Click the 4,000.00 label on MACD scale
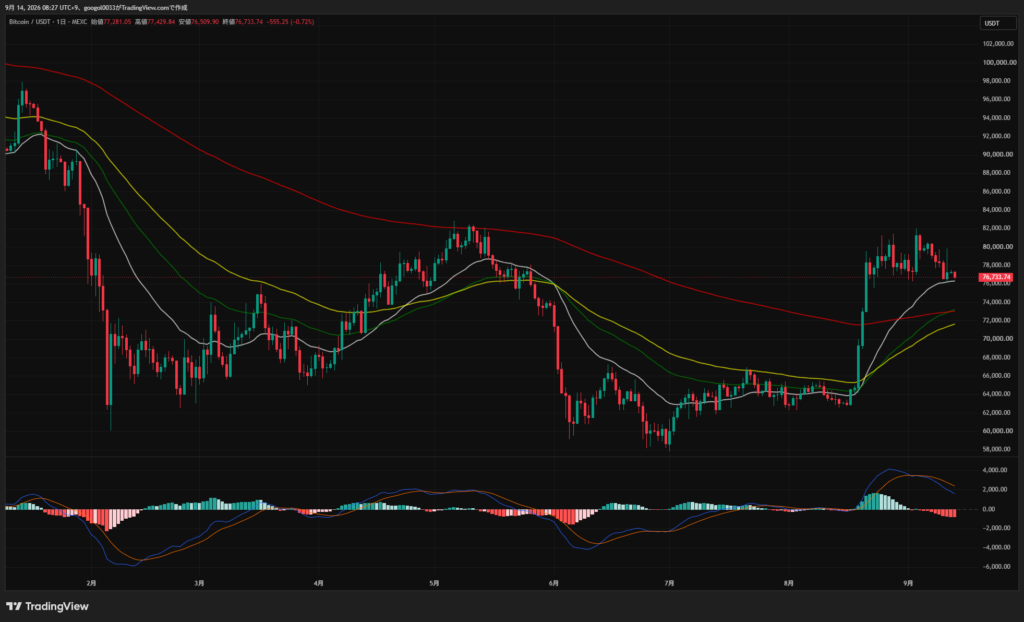 pos(1002,470)
